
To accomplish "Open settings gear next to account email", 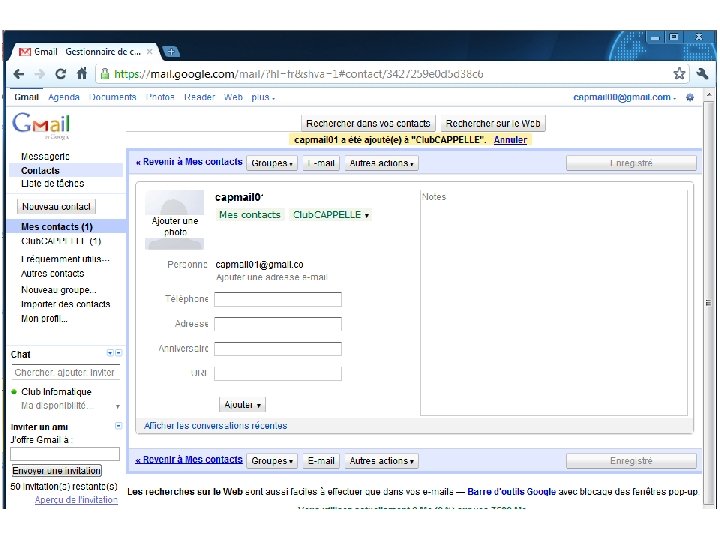I will (x=690, y=97).
